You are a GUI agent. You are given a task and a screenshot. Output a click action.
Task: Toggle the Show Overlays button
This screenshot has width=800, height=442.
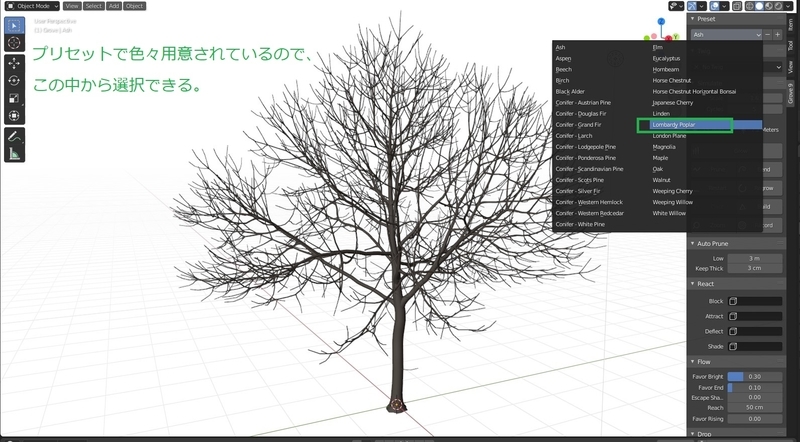pyautogui.click(x=715, y=6)
